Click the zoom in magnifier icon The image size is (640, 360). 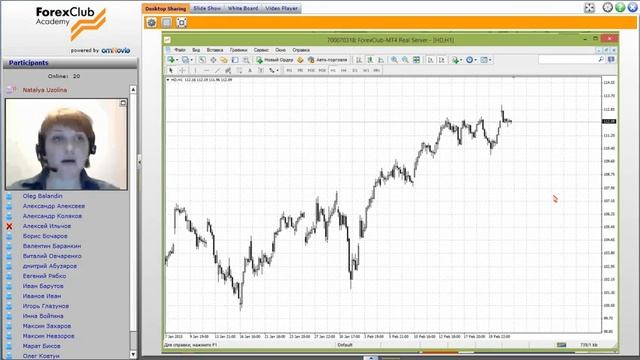coord(394,60)
